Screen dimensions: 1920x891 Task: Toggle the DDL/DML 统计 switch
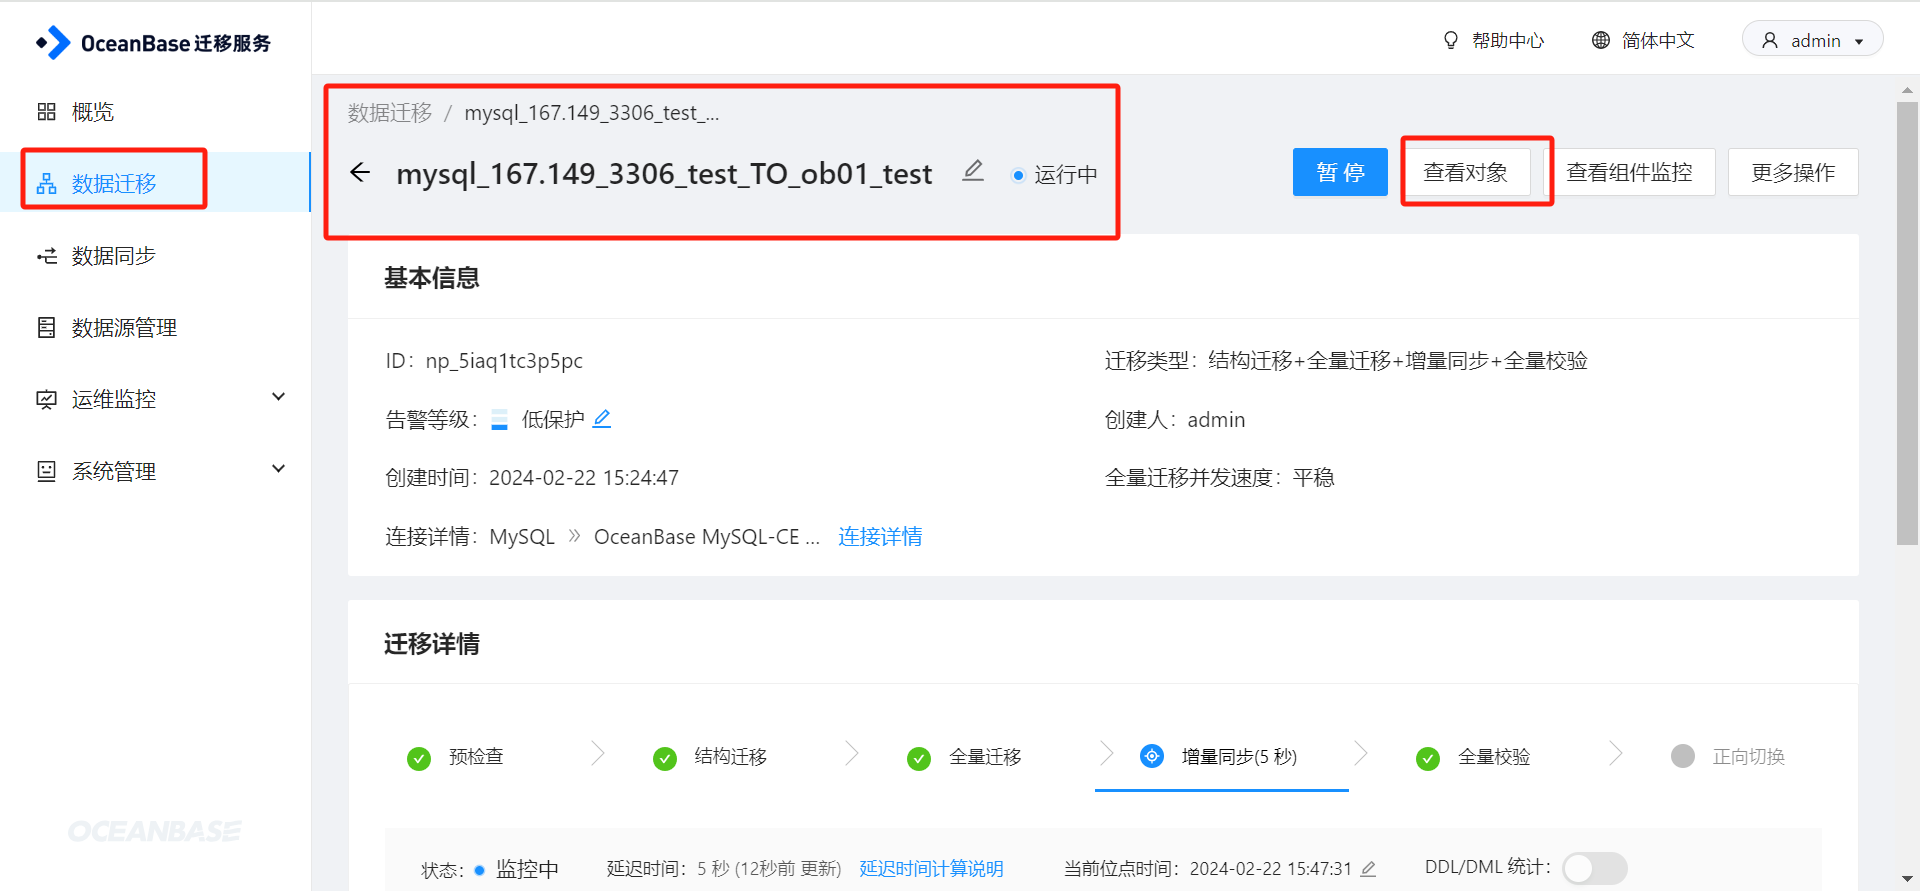pos(1594,868)
